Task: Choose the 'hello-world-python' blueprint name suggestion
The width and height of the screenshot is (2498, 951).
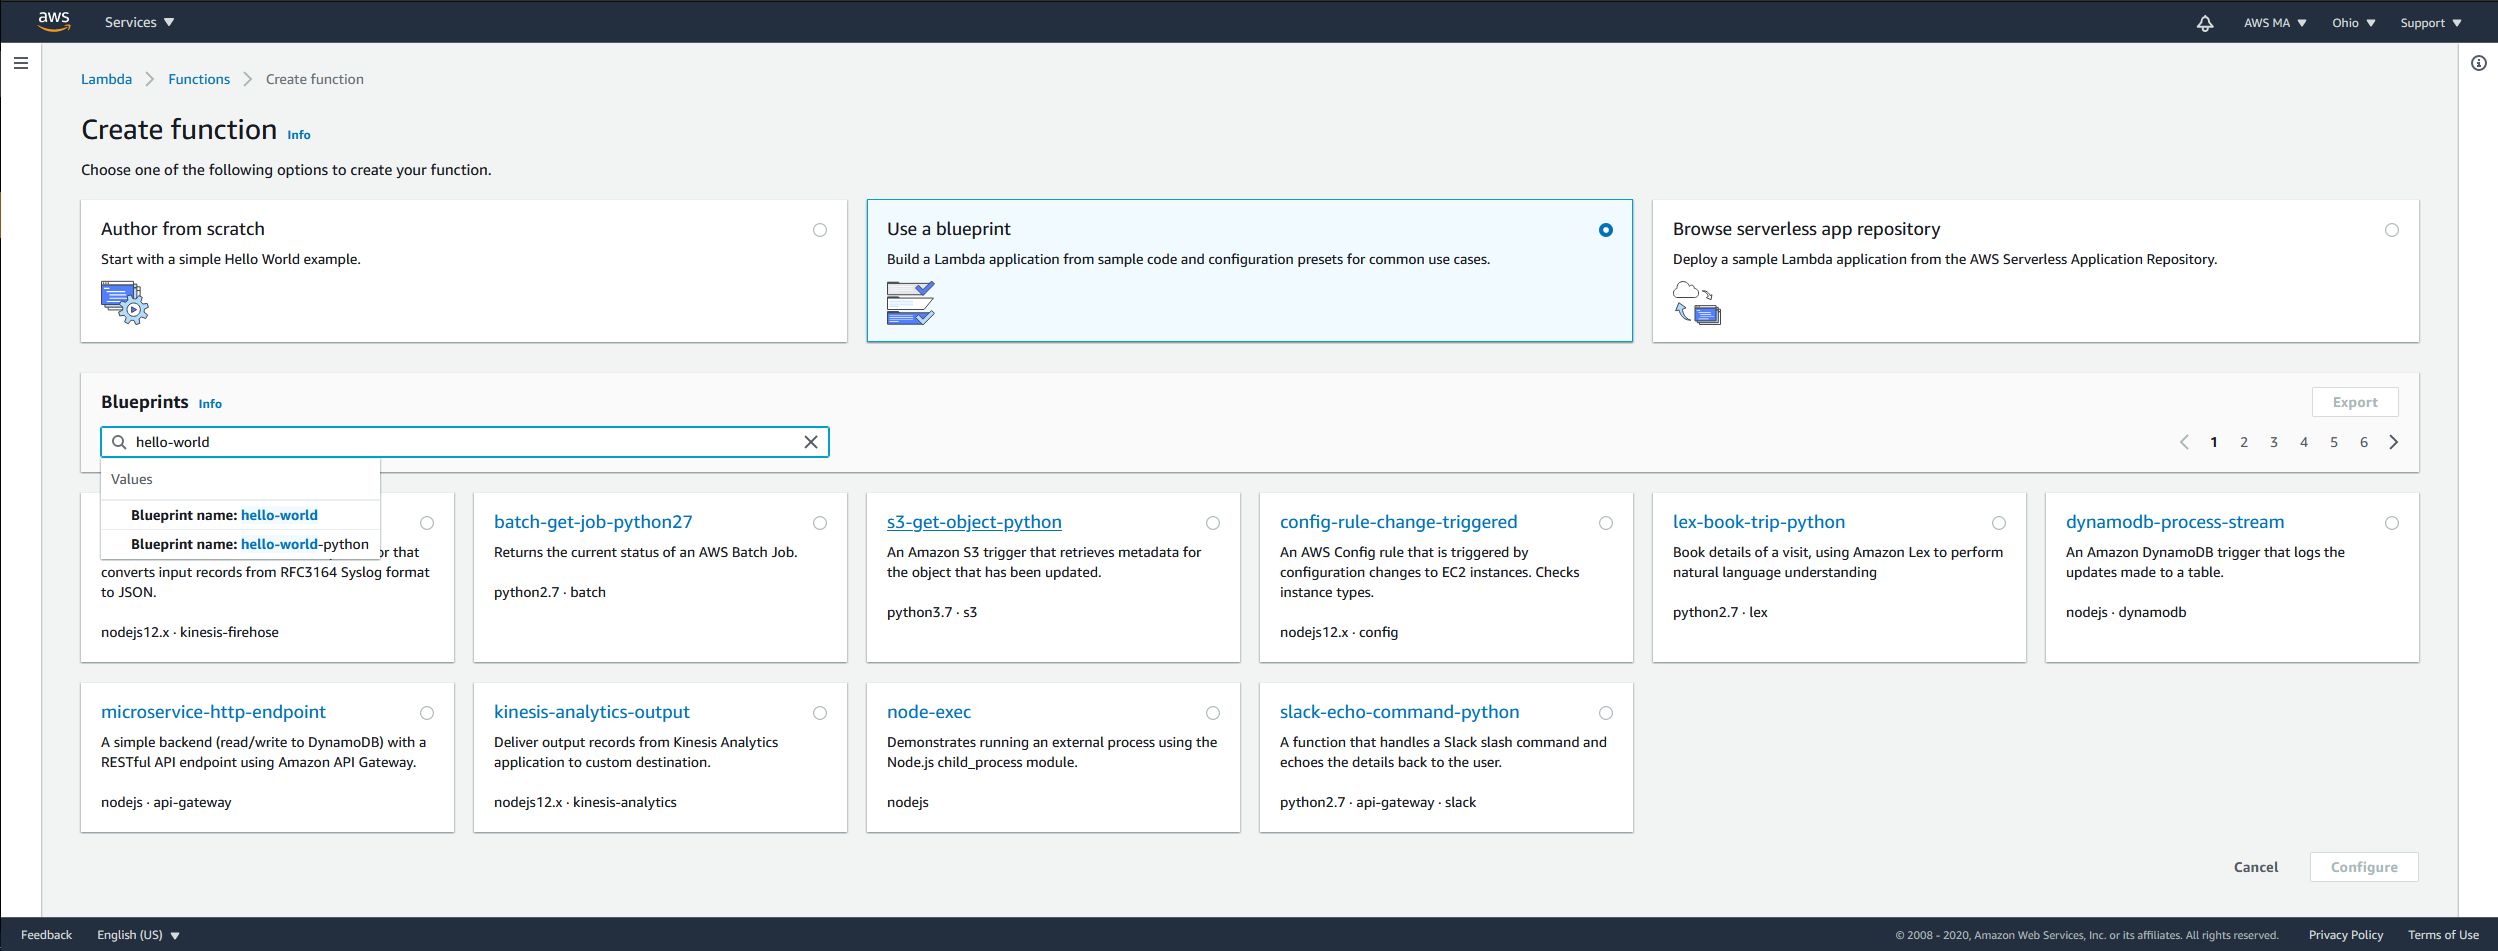Action: click(x=240, y=544)
